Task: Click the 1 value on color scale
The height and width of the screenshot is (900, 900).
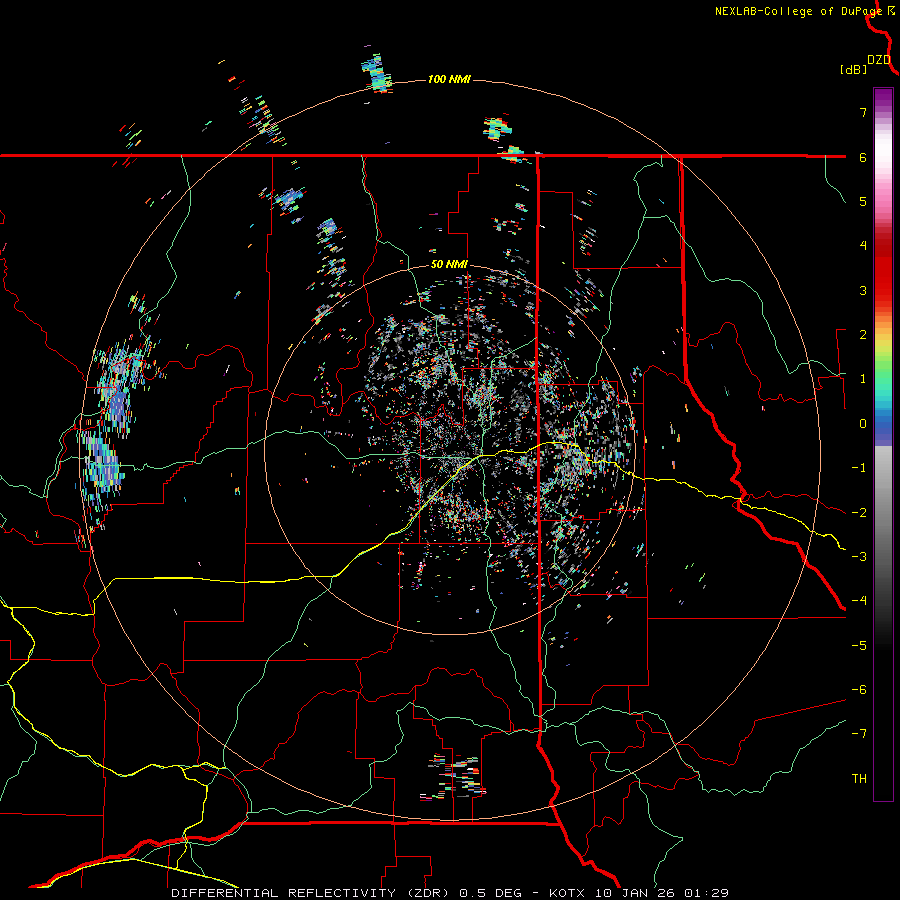Action: (863, 379)
